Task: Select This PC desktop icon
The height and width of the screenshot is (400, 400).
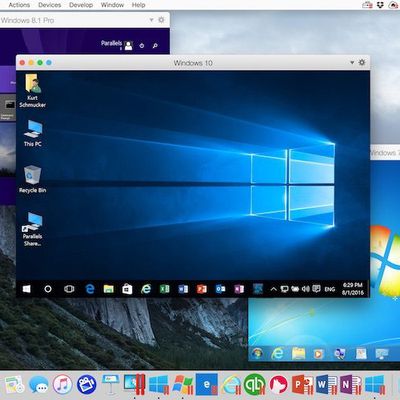Action: (x=33, y=133)
